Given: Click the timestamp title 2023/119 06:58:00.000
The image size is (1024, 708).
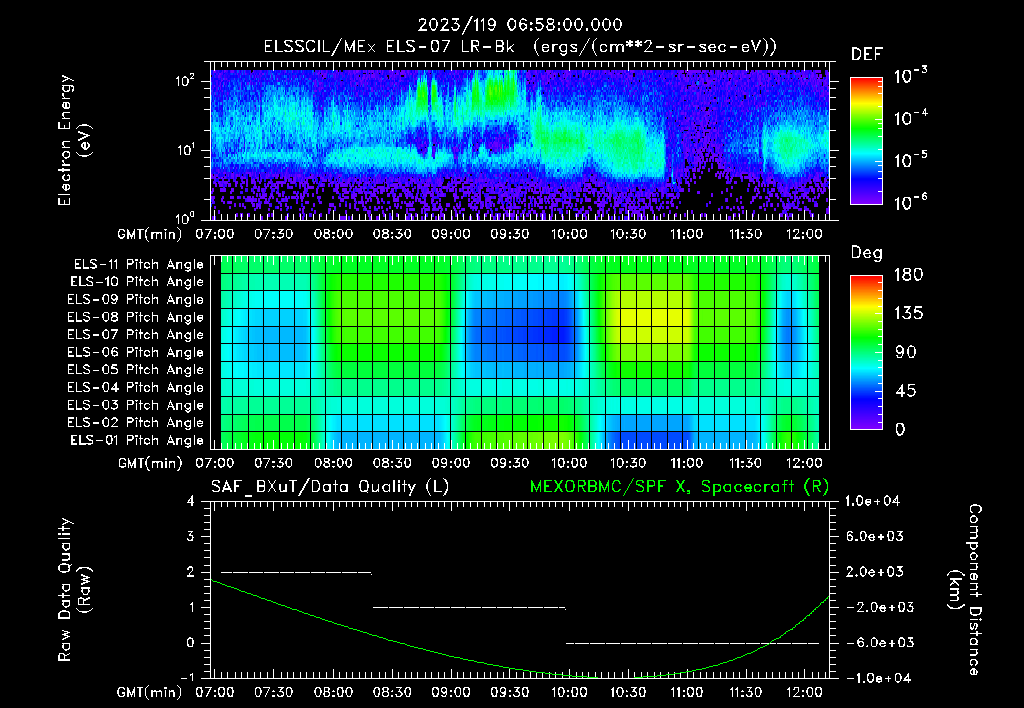Looking at the screenshot, I should pos(520,25).
